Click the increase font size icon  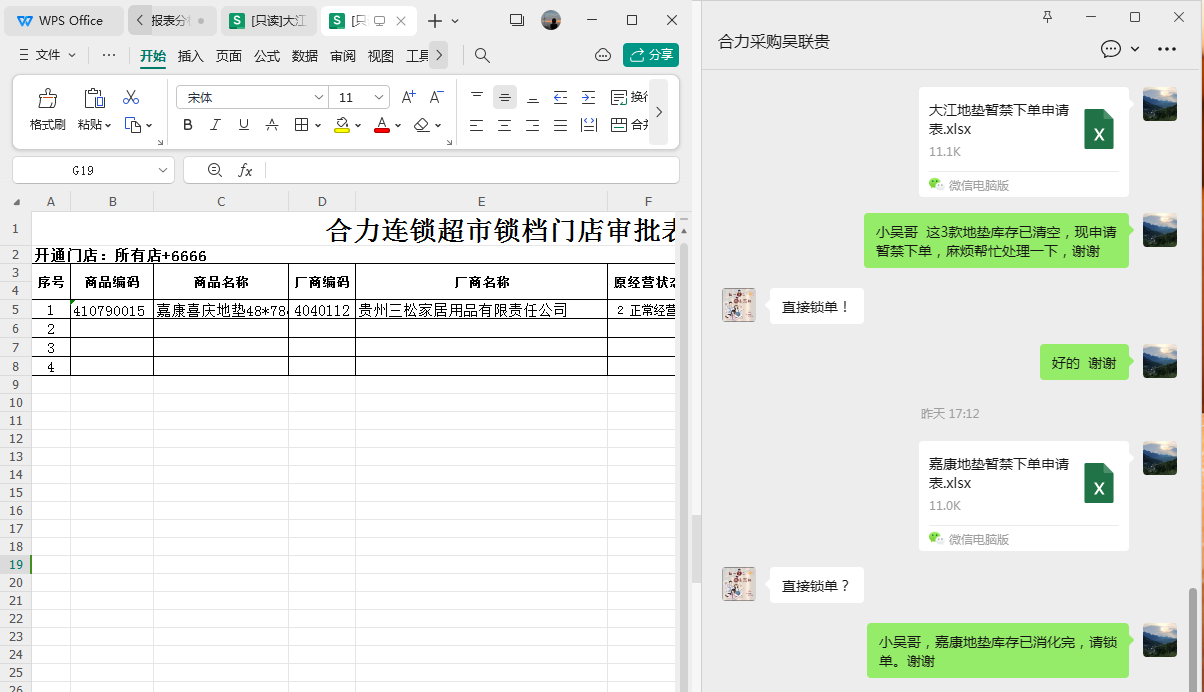click(x=408, y=97)
